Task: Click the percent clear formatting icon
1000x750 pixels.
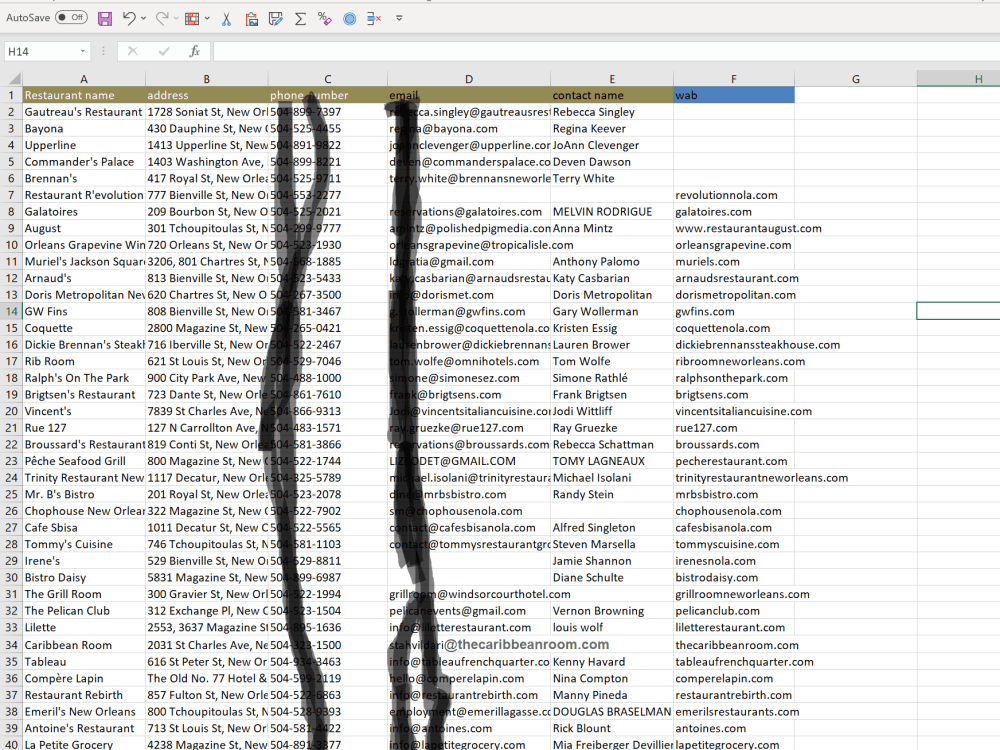Action: pos(325,19)
